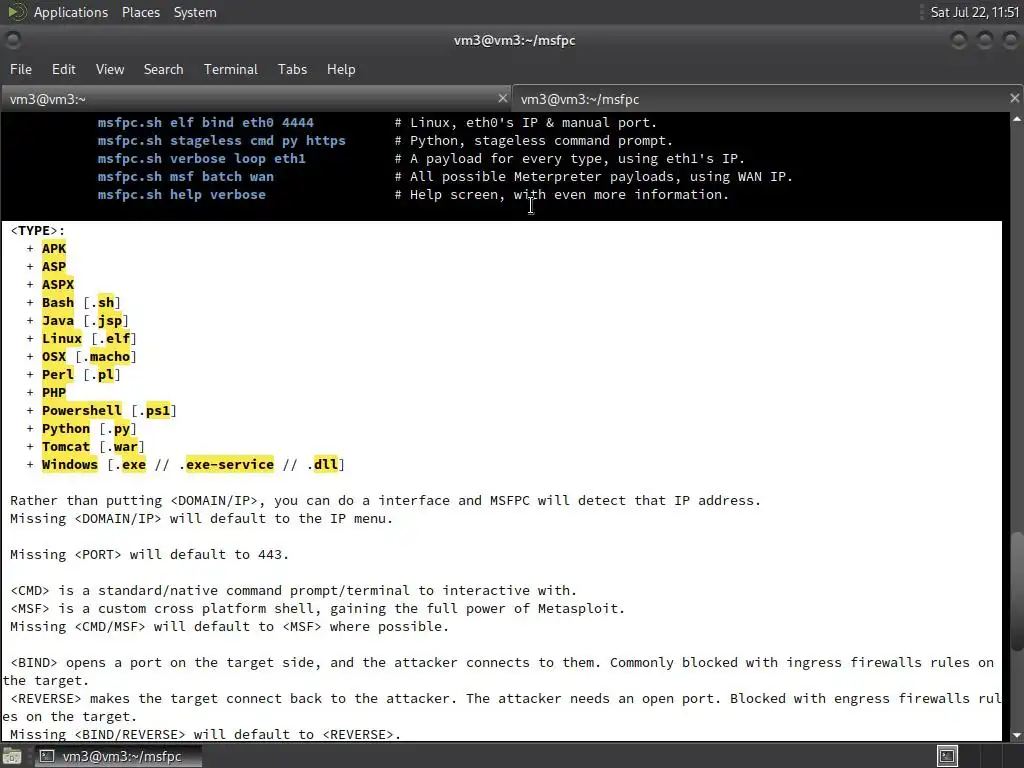The width and height of the screenshot is (1024, 768).
Task: Click the .dll extension text
Action: point(325,464)
